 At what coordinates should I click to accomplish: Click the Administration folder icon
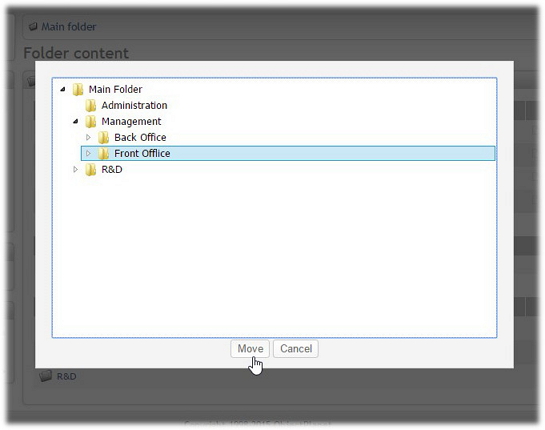[91, 105]
